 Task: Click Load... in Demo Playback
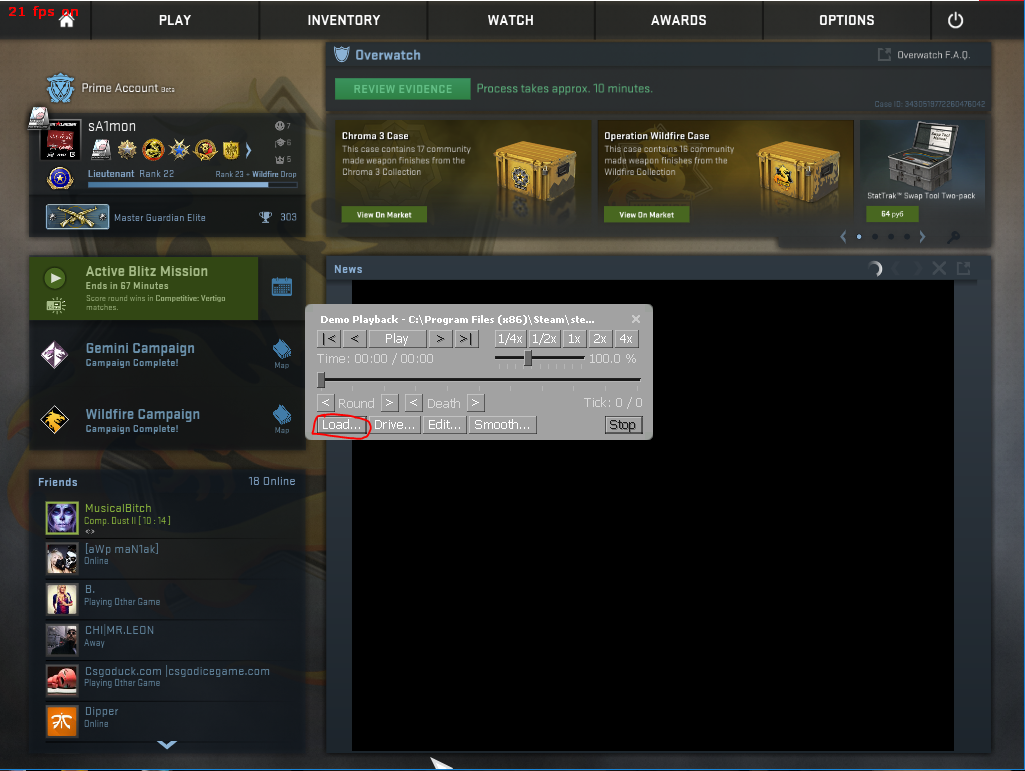[x=341, y=424]
